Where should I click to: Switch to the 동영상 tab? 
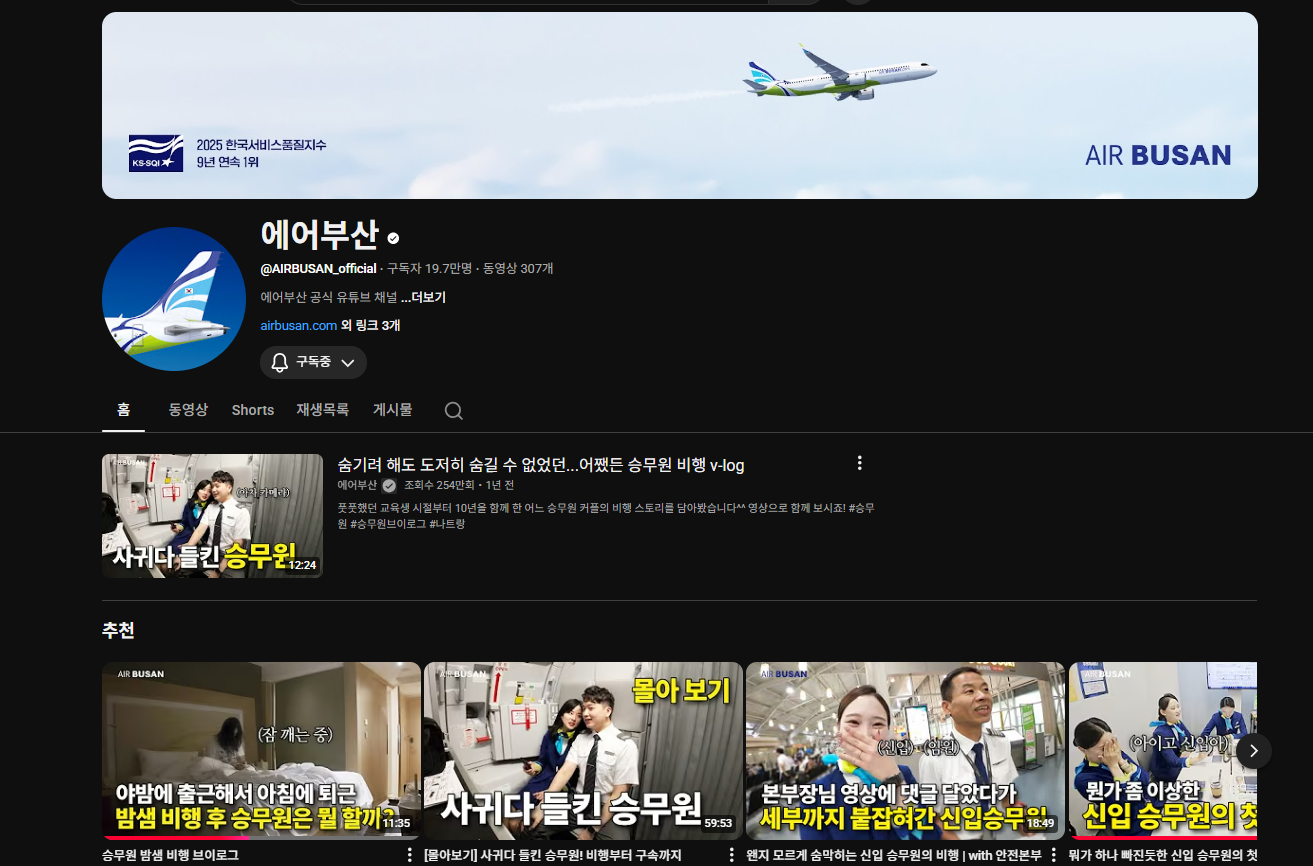[x=188, y=410]
